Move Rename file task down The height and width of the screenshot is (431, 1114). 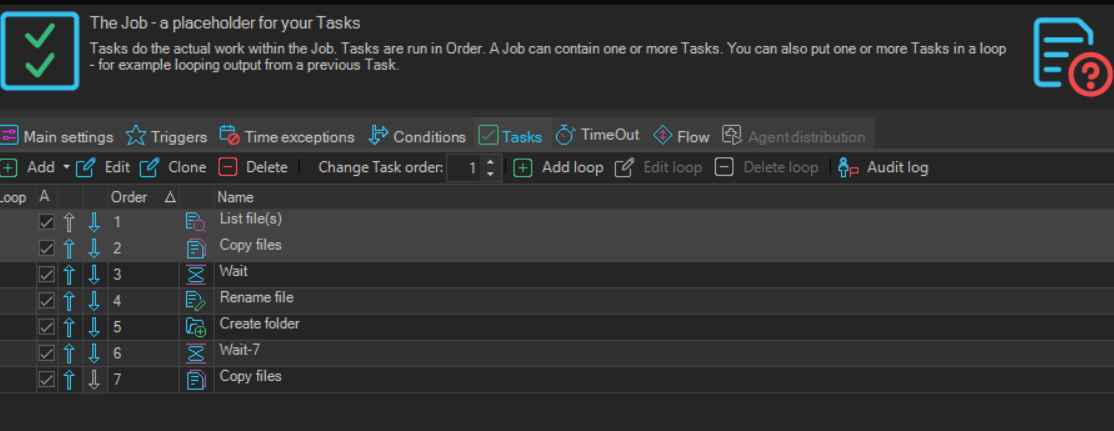(94, 301)
